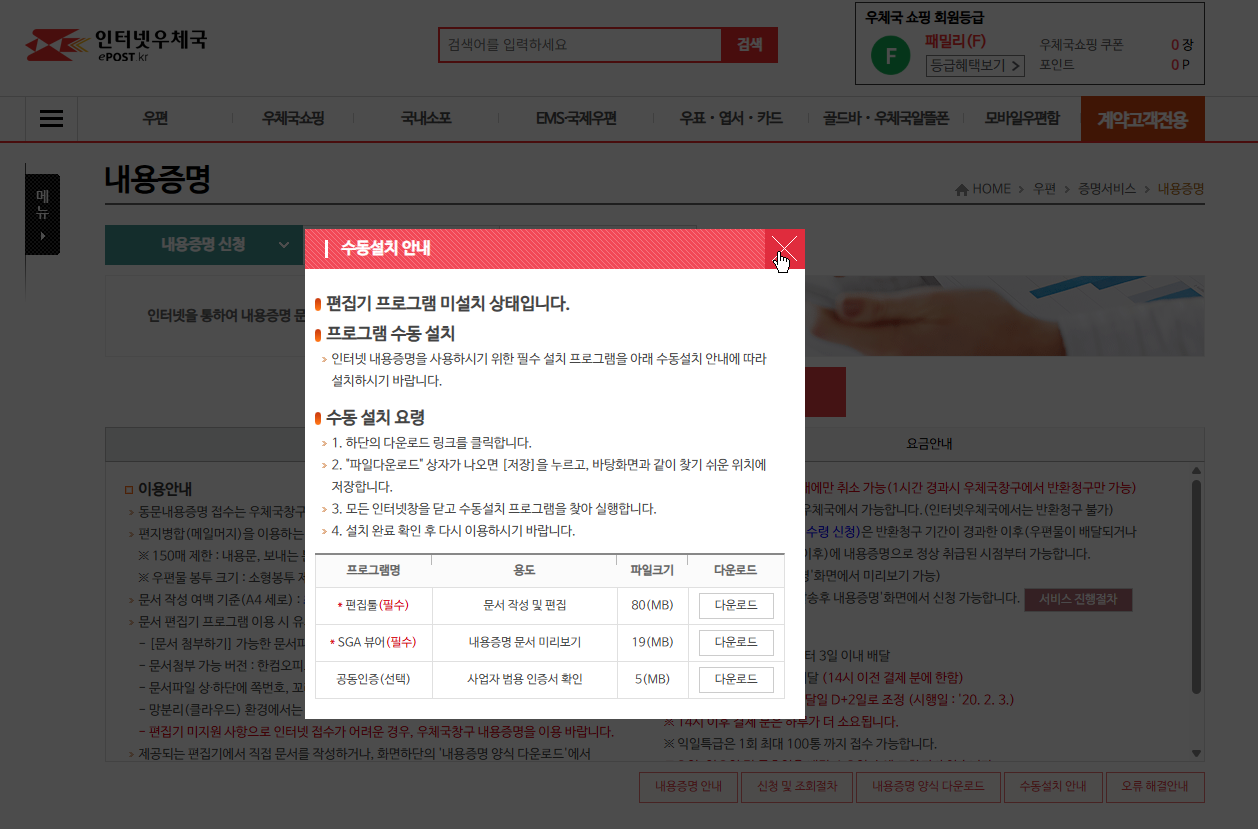Expand the vertical 메뉴 side tab
The height and width of the screenshot is (829, 1258).
pos(42,214)
